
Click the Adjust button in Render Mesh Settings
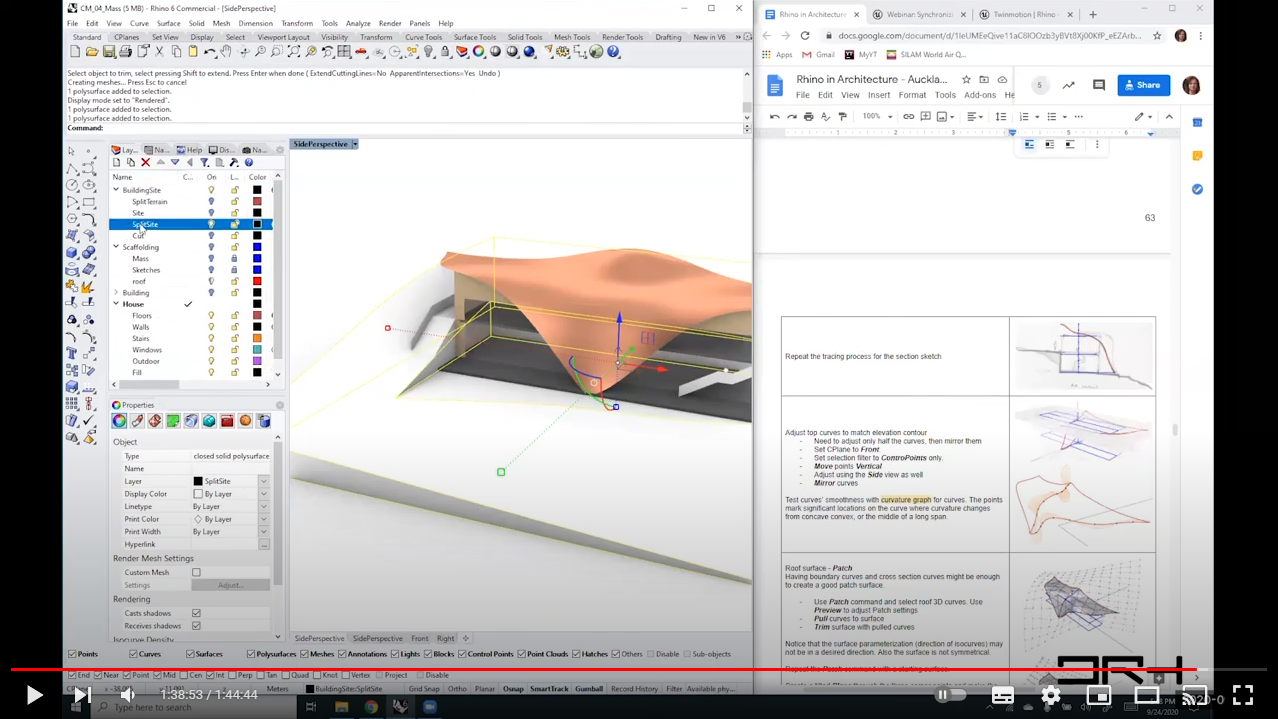coord(230,585)
